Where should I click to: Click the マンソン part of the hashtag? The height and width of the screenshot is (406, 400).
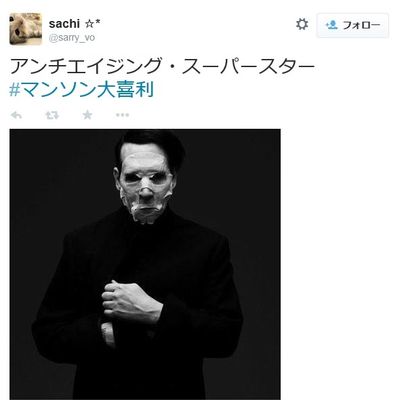[x=59, y=90]
